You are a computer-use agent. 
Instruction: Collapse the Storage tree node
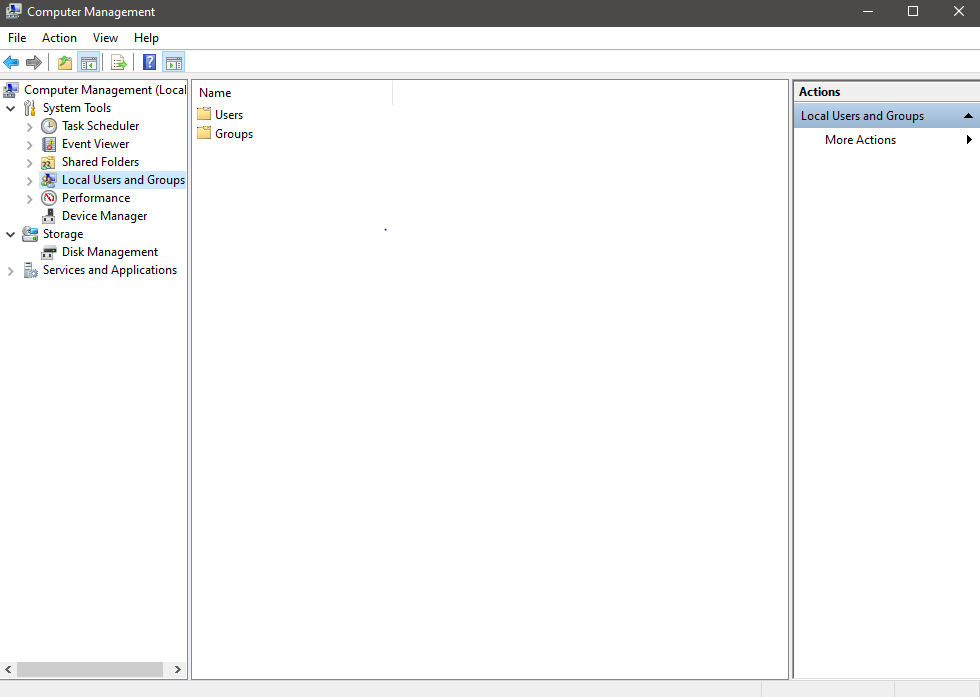[x=11, y=235]
